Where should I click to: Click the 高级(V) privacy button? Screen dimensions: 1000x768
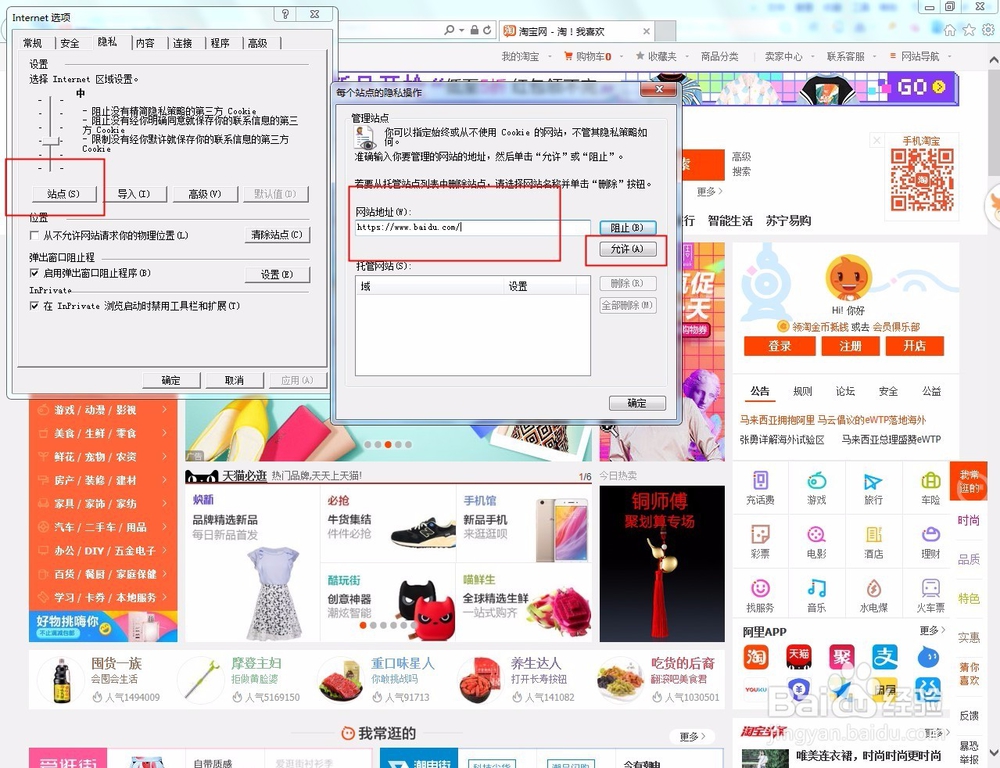click(205, 194)
